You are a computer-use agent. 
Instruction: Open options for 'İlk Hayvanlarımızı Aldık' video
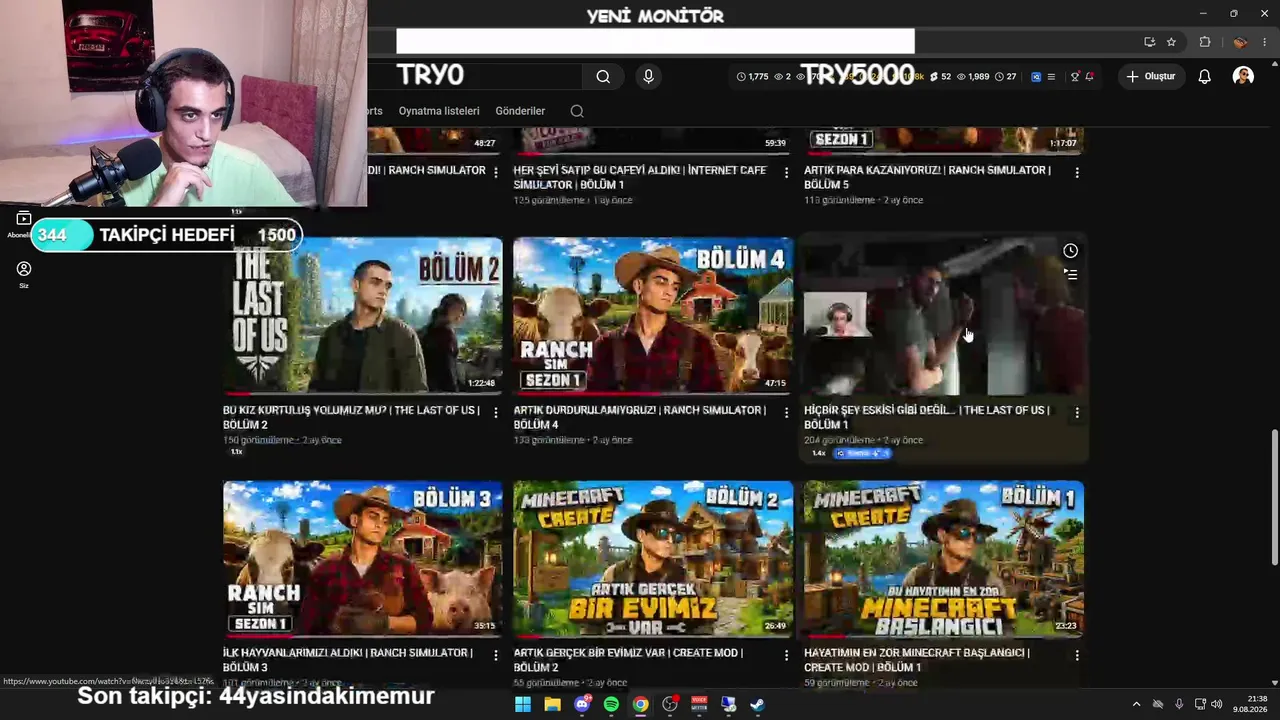[495, 655]
